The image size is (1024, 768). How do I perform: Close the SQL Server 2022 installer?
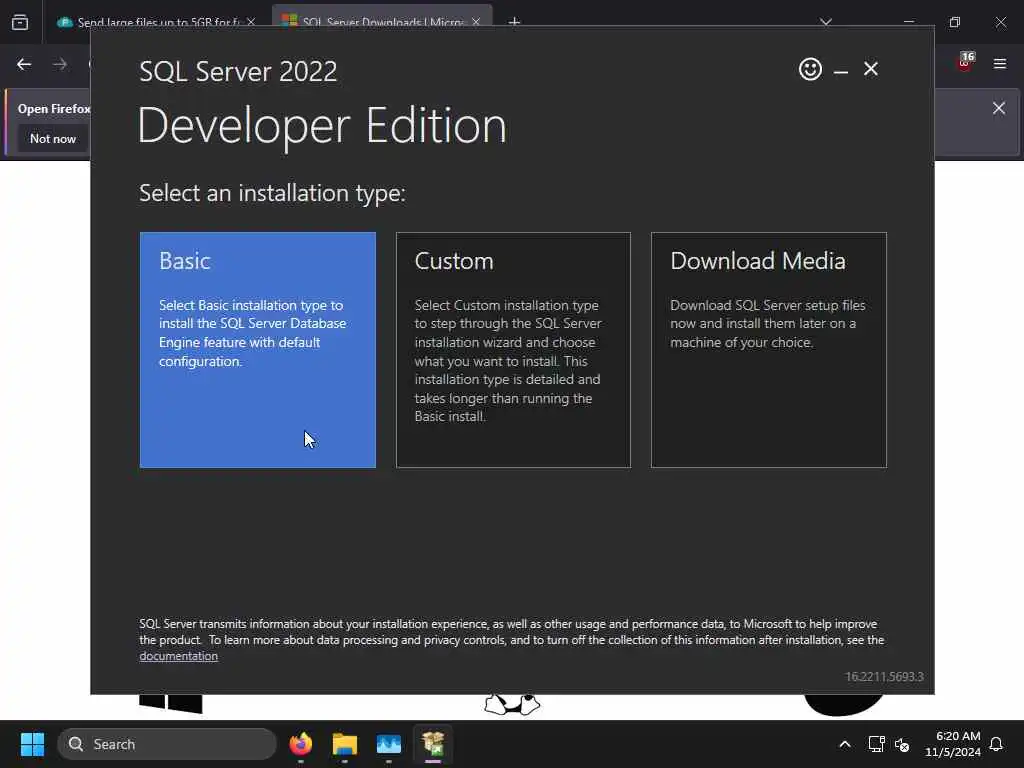(x=871, y=69)
